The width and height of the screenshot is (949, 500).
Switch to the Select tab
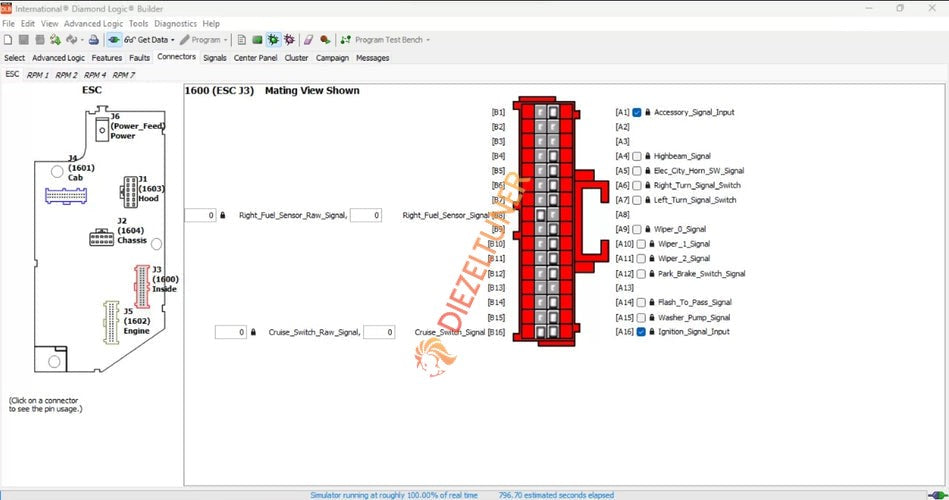coord(15,58)
